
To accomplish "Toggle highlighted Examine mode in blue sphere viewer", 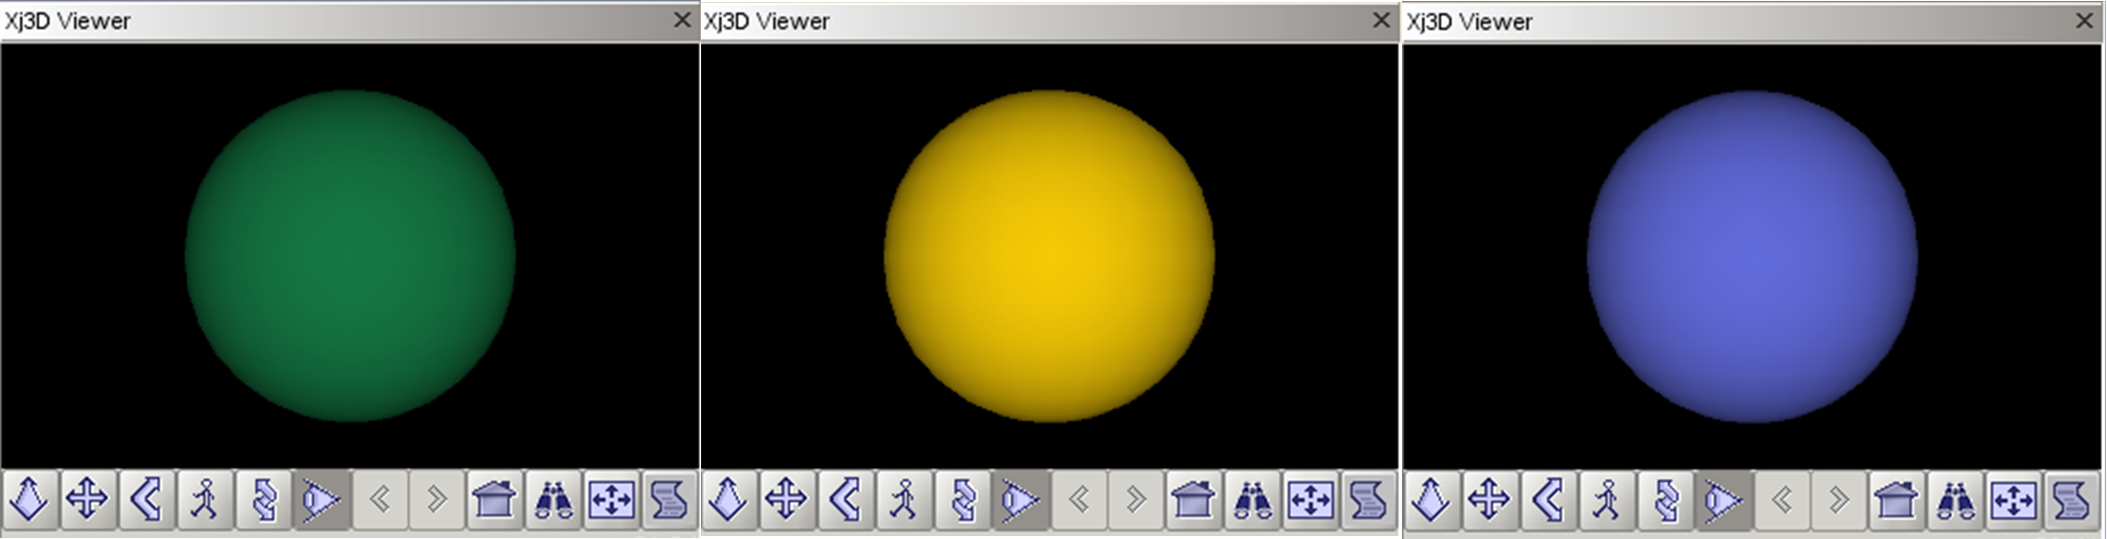I will click(1723, 498).
